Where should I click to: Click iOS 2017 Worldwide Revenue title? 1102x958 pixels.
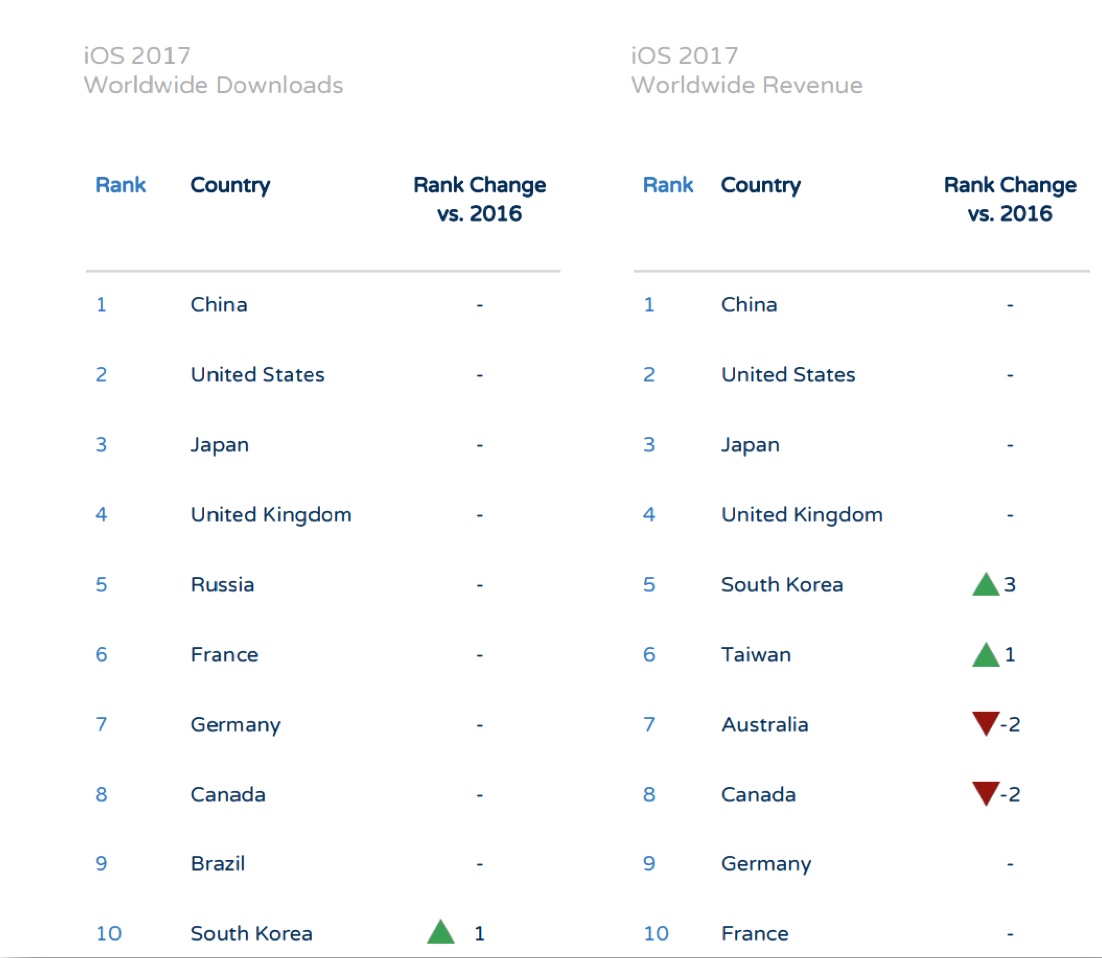click(x=746, y=70)
